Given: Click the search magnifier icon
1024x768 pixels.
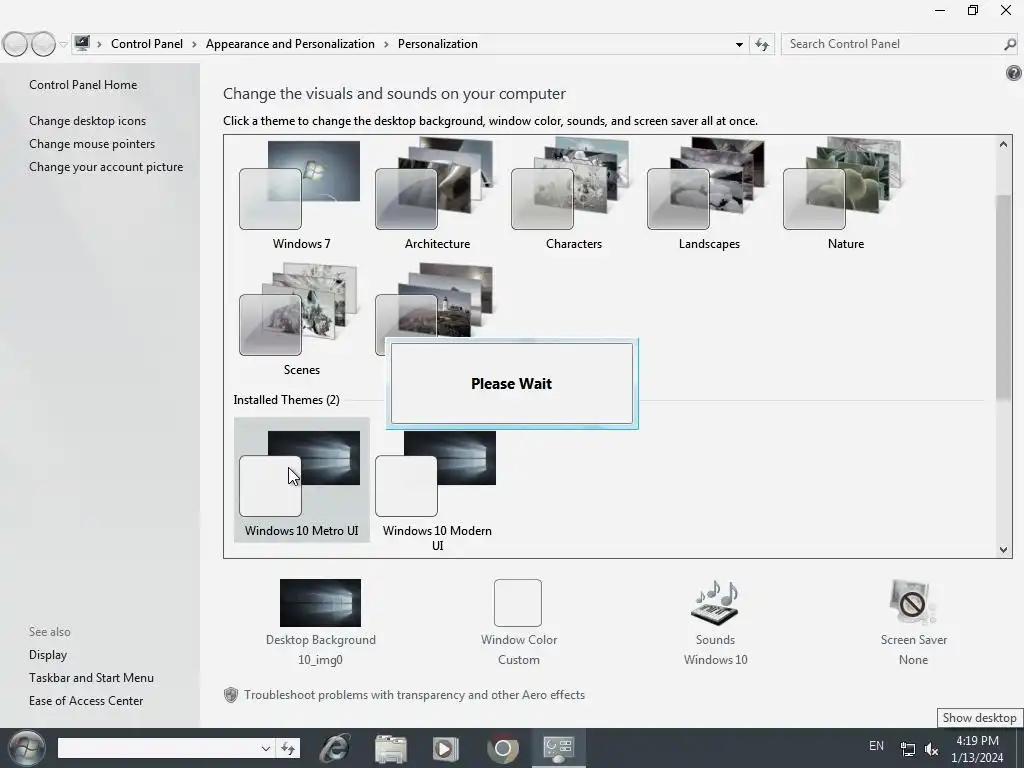Looking at the screenshot, I should 1010,44.
